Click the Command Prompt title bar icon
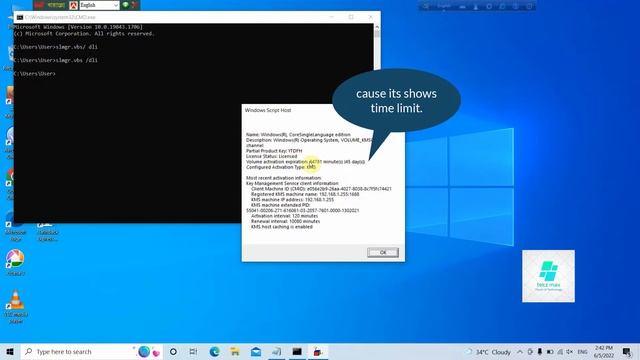640x360 pixels. click(x=20, y=17)
